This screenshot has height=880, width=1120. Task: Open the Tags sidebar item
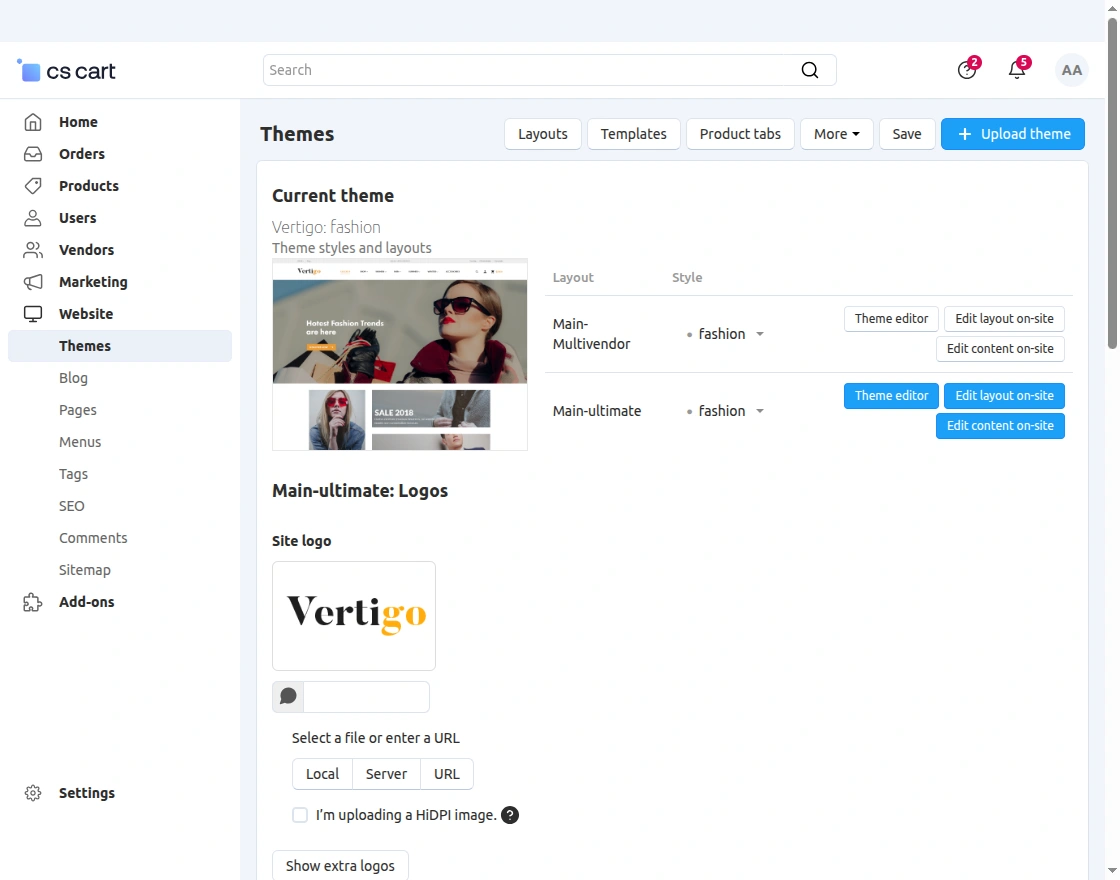click(x=74, y=474)
